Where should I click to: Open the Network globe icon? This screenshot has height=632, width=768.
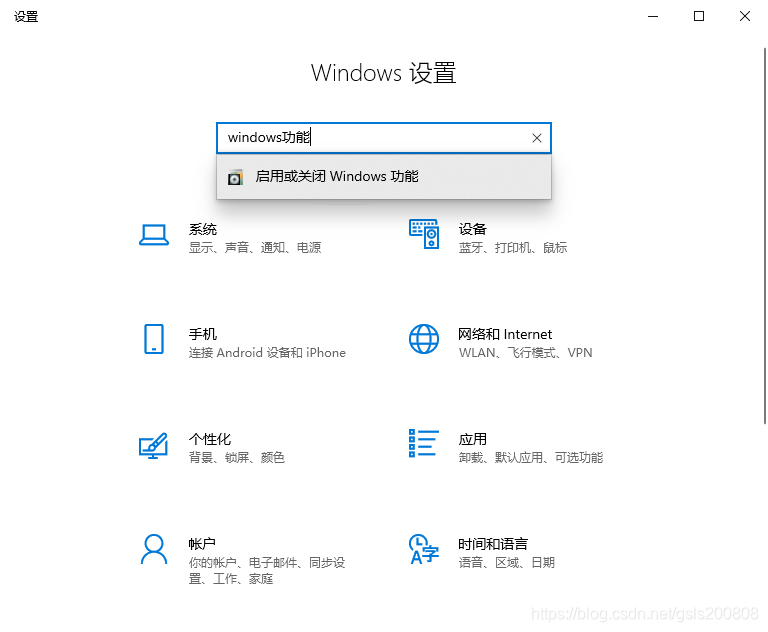click(x=424, y=339)
